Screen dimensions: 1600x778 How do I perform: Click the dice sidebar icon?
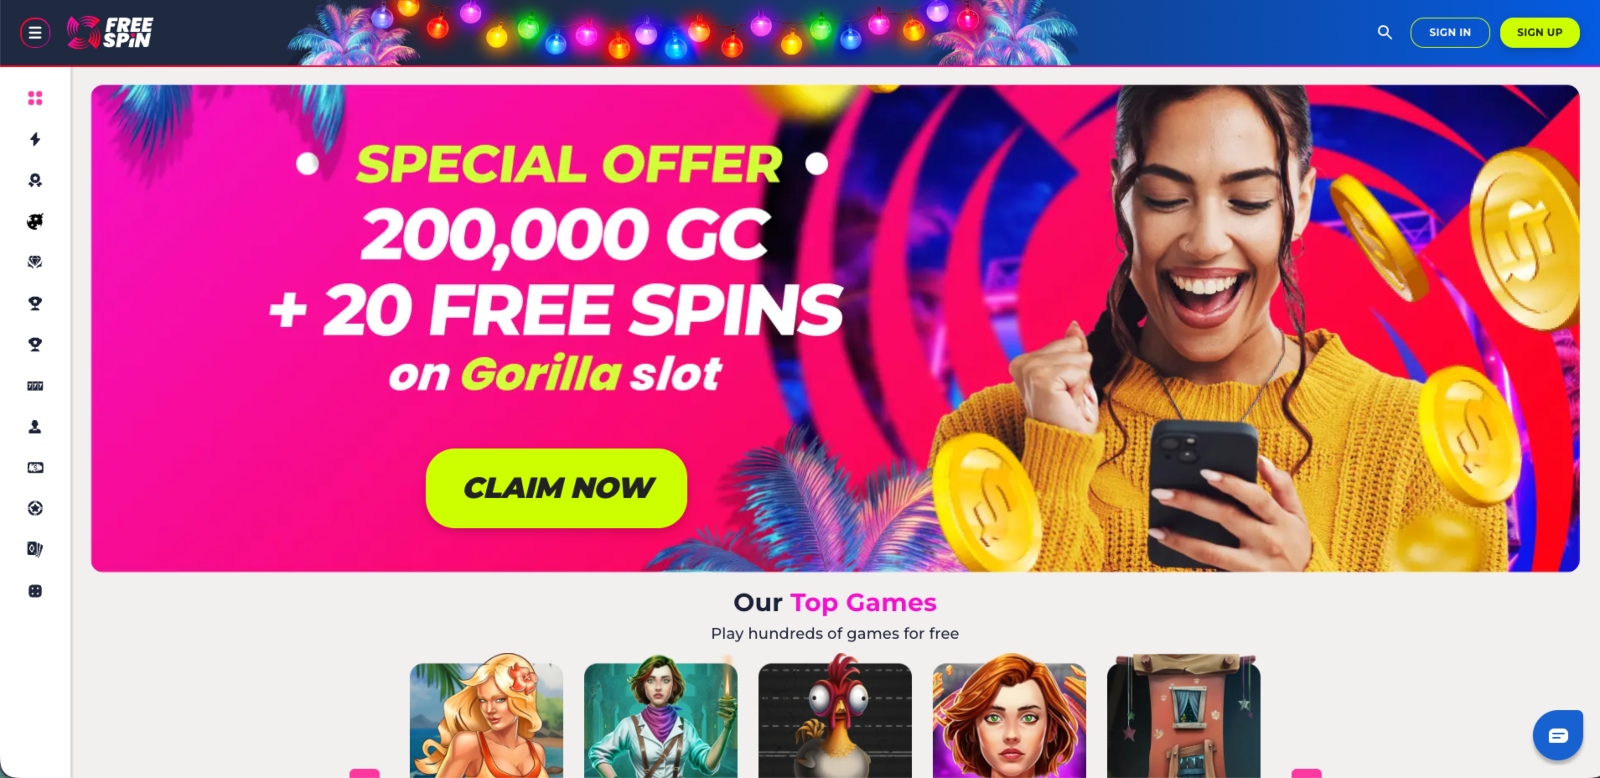(x=35, y=591)
